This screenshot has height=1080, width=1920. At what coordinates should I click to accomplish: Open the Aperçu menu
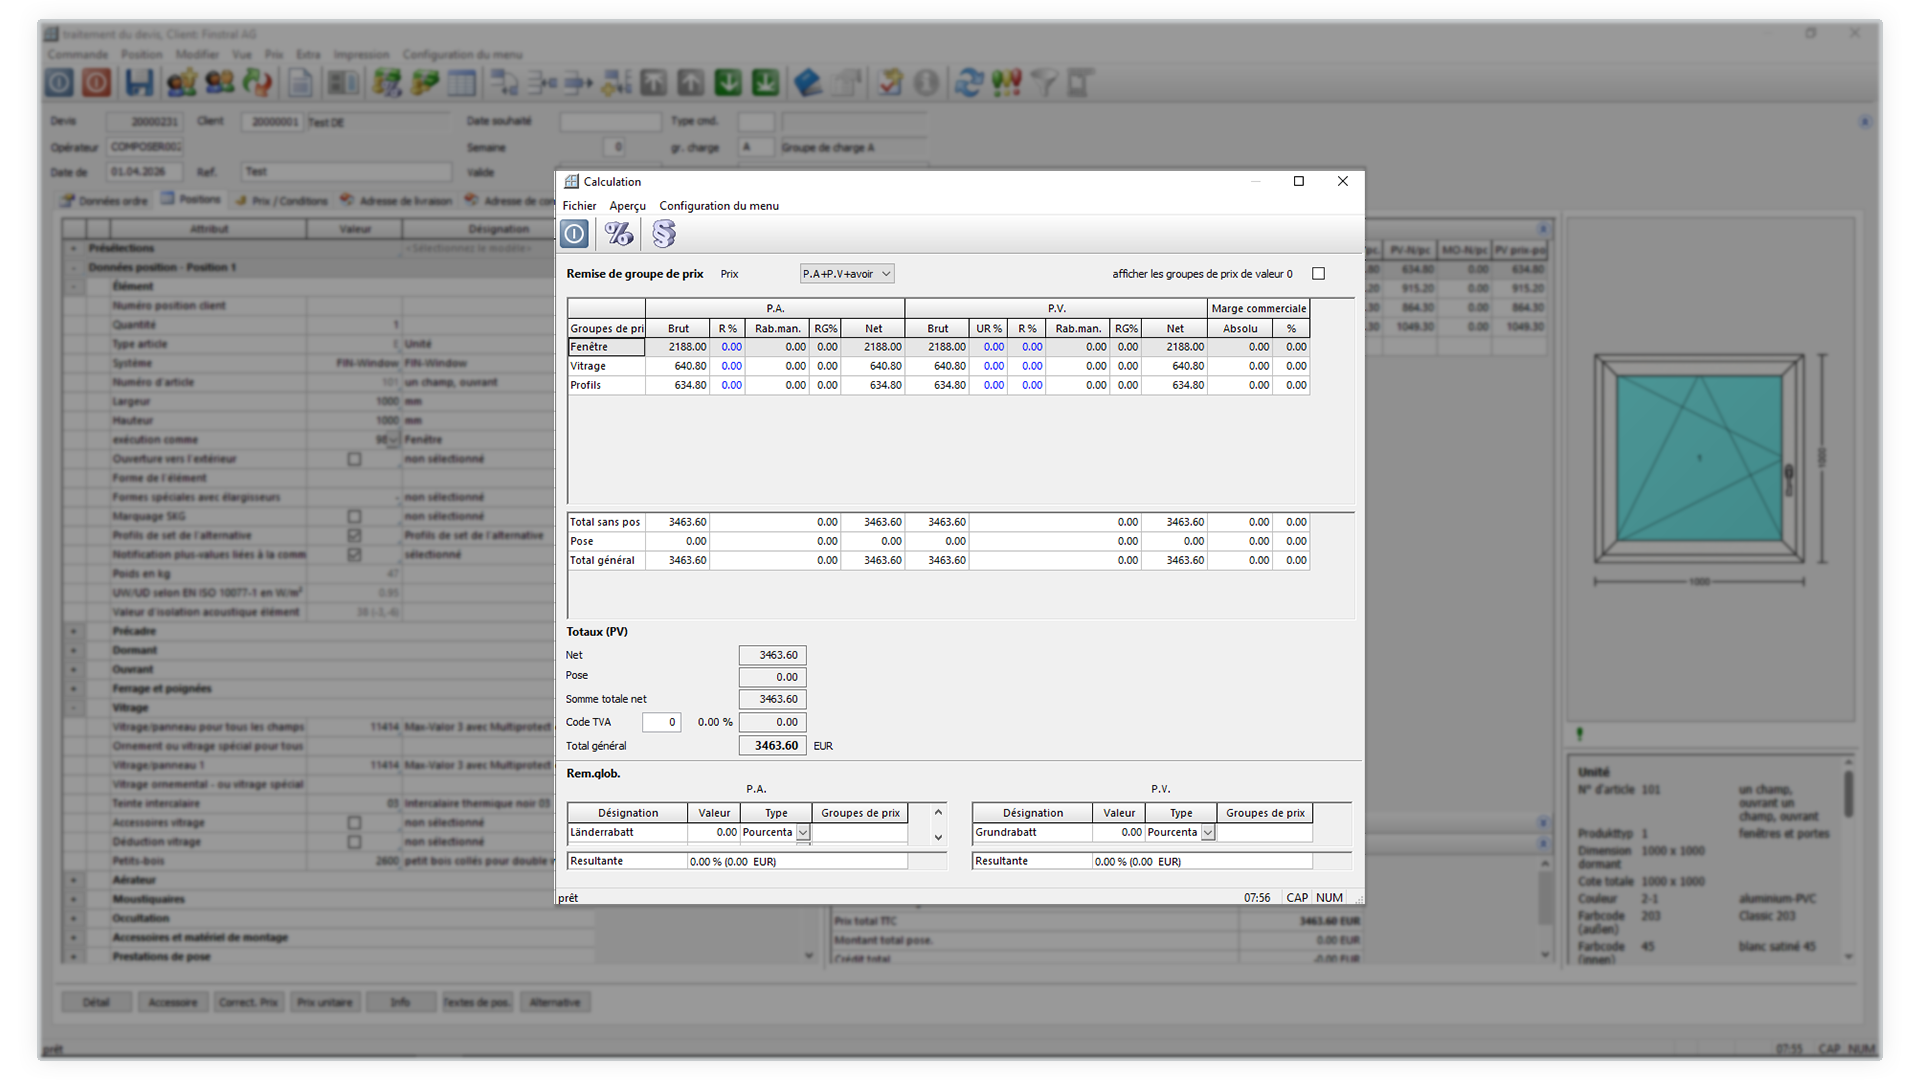[x=627, y=206]
